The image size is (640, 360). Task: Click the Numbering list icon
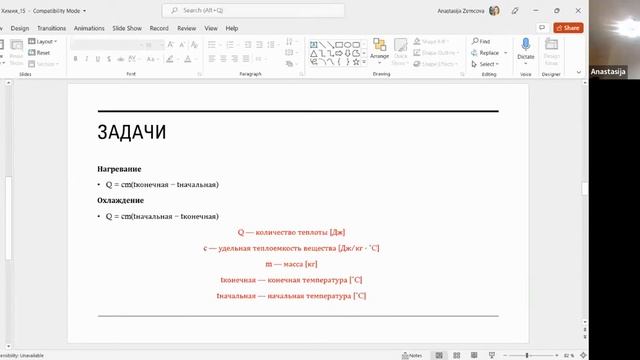[230, 44]
